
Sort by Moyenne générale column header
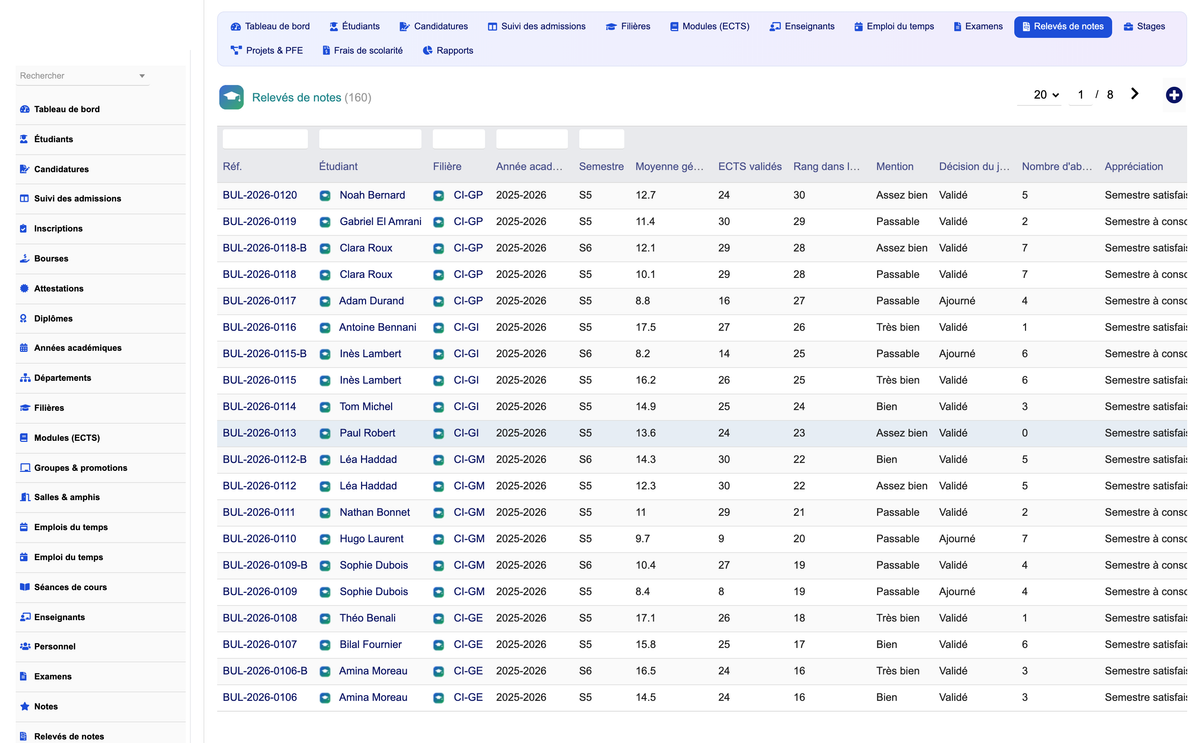point(669,167)
